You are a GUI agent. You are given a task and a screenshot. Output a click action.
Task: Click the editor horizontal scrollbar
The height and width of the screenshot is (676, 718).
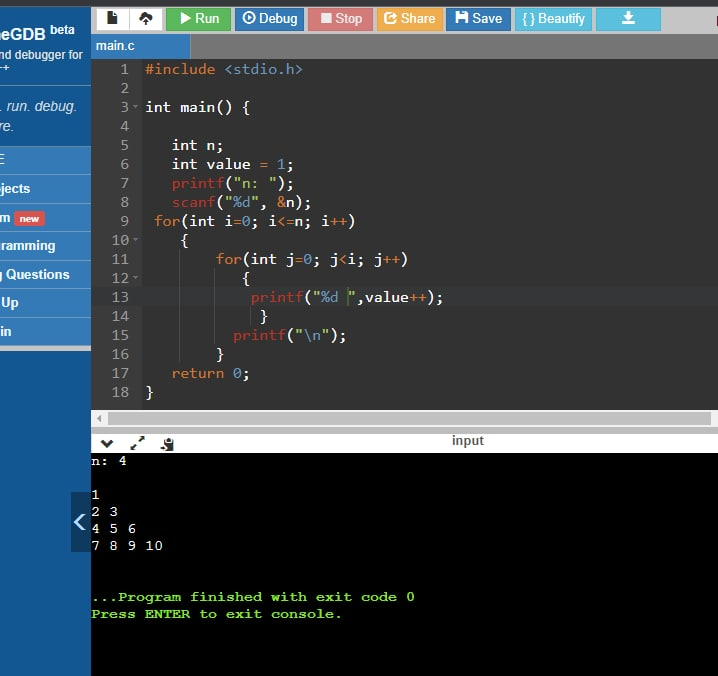coord(409,418)
